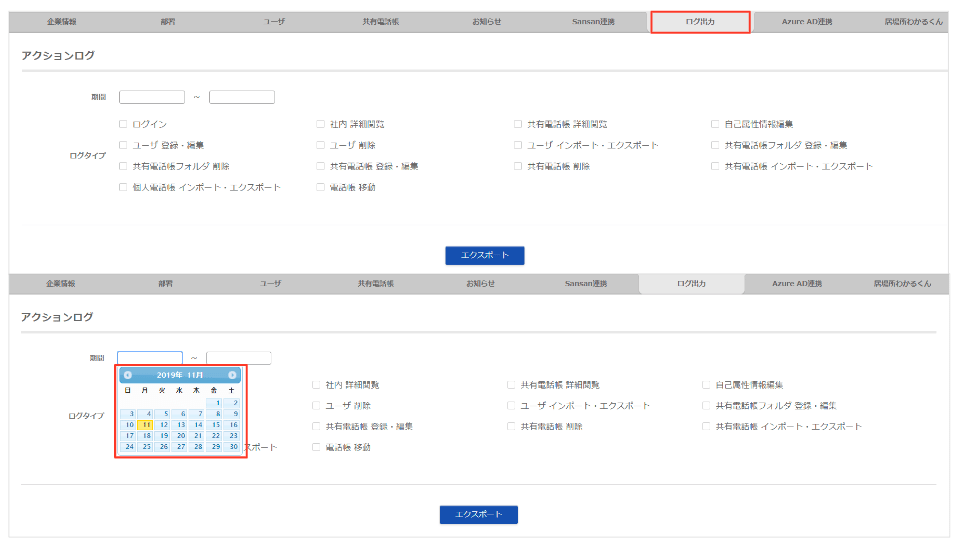Open the red-outlined ログ出力 tab
This screenshot has width=960, height=540.
(x=700, y=22)
